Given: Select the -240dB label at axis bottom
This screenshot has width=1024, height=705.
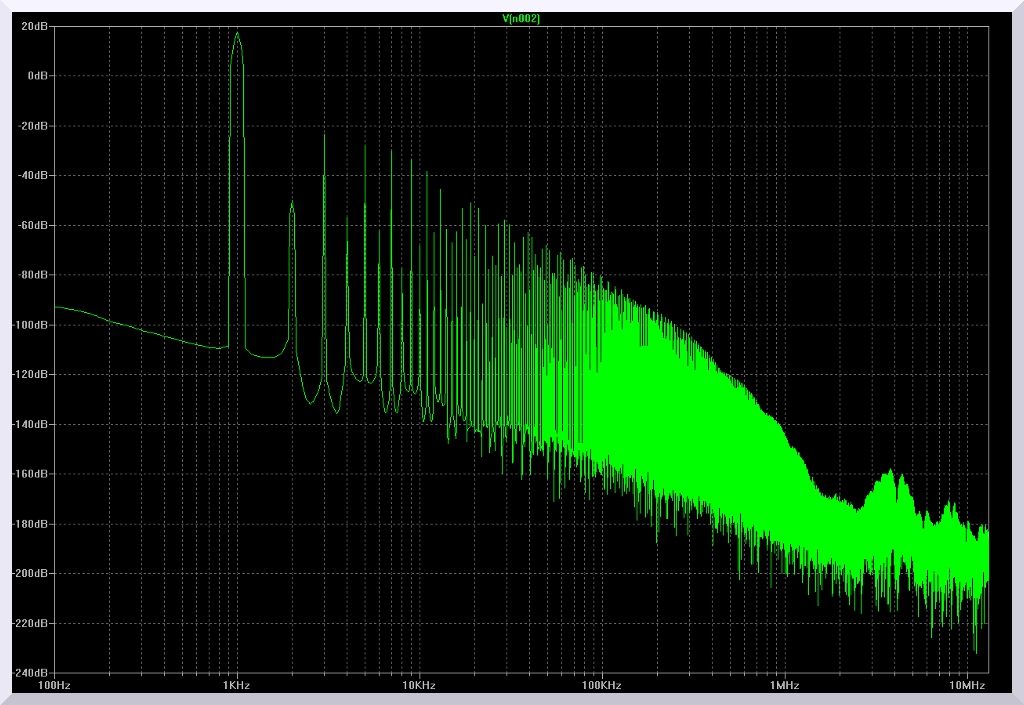Looking at the screenshot, I should click(33, 673).
